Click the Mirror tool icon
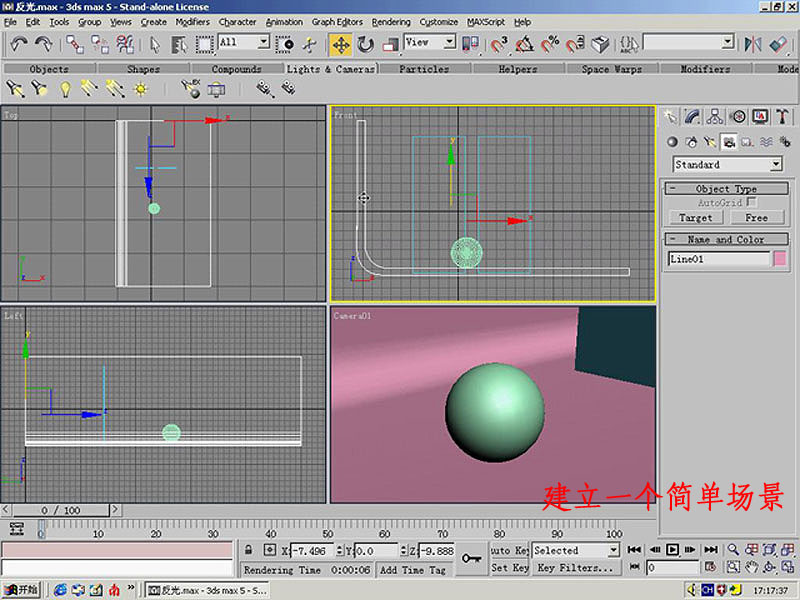The width and height of the screenshot is (800, 600). (x=752, y=44)
